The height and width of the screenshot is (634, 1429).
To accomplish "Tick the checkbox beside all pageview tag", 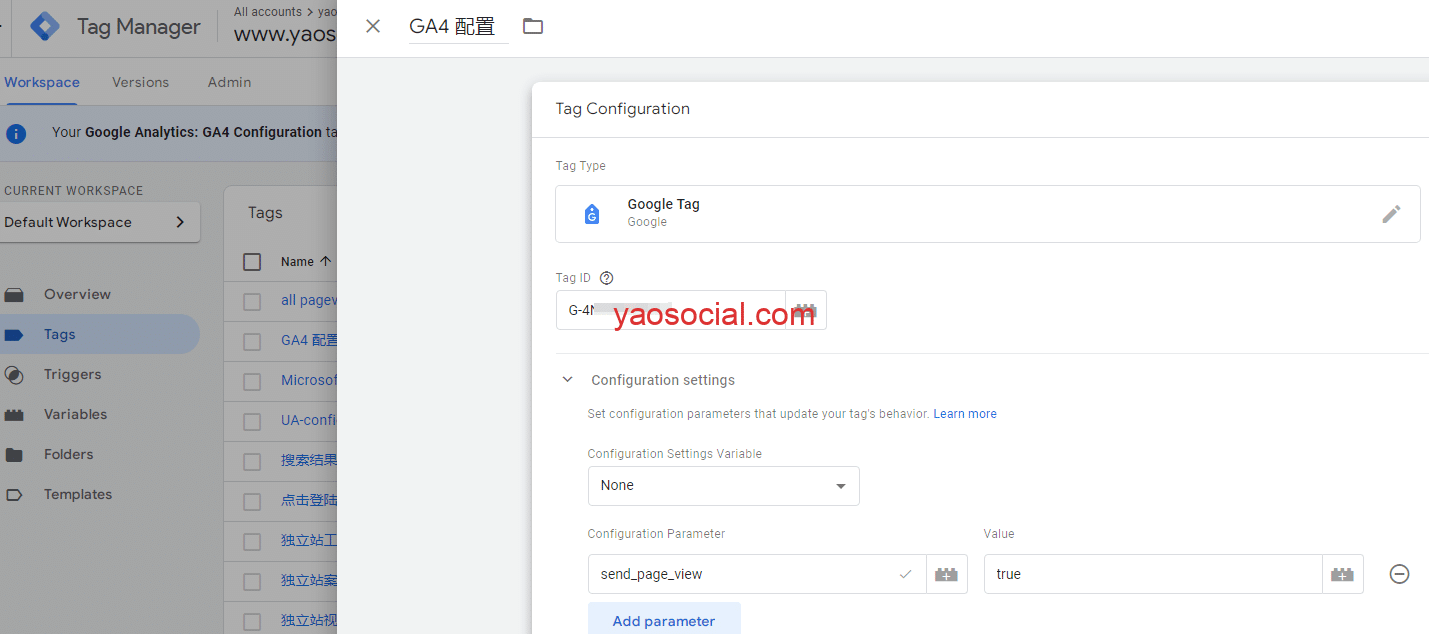I will [x=252, y=301].
